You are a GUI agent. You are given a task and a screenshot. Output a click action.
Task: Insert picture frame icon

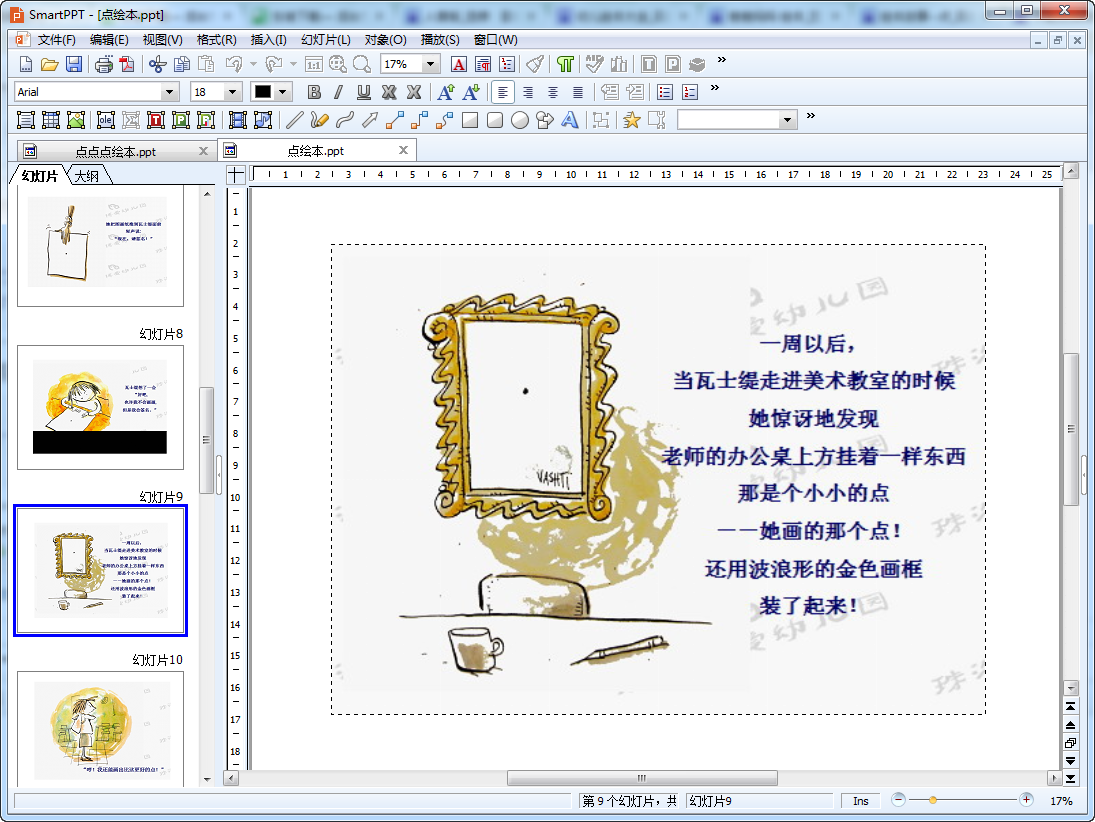point(75,120)
